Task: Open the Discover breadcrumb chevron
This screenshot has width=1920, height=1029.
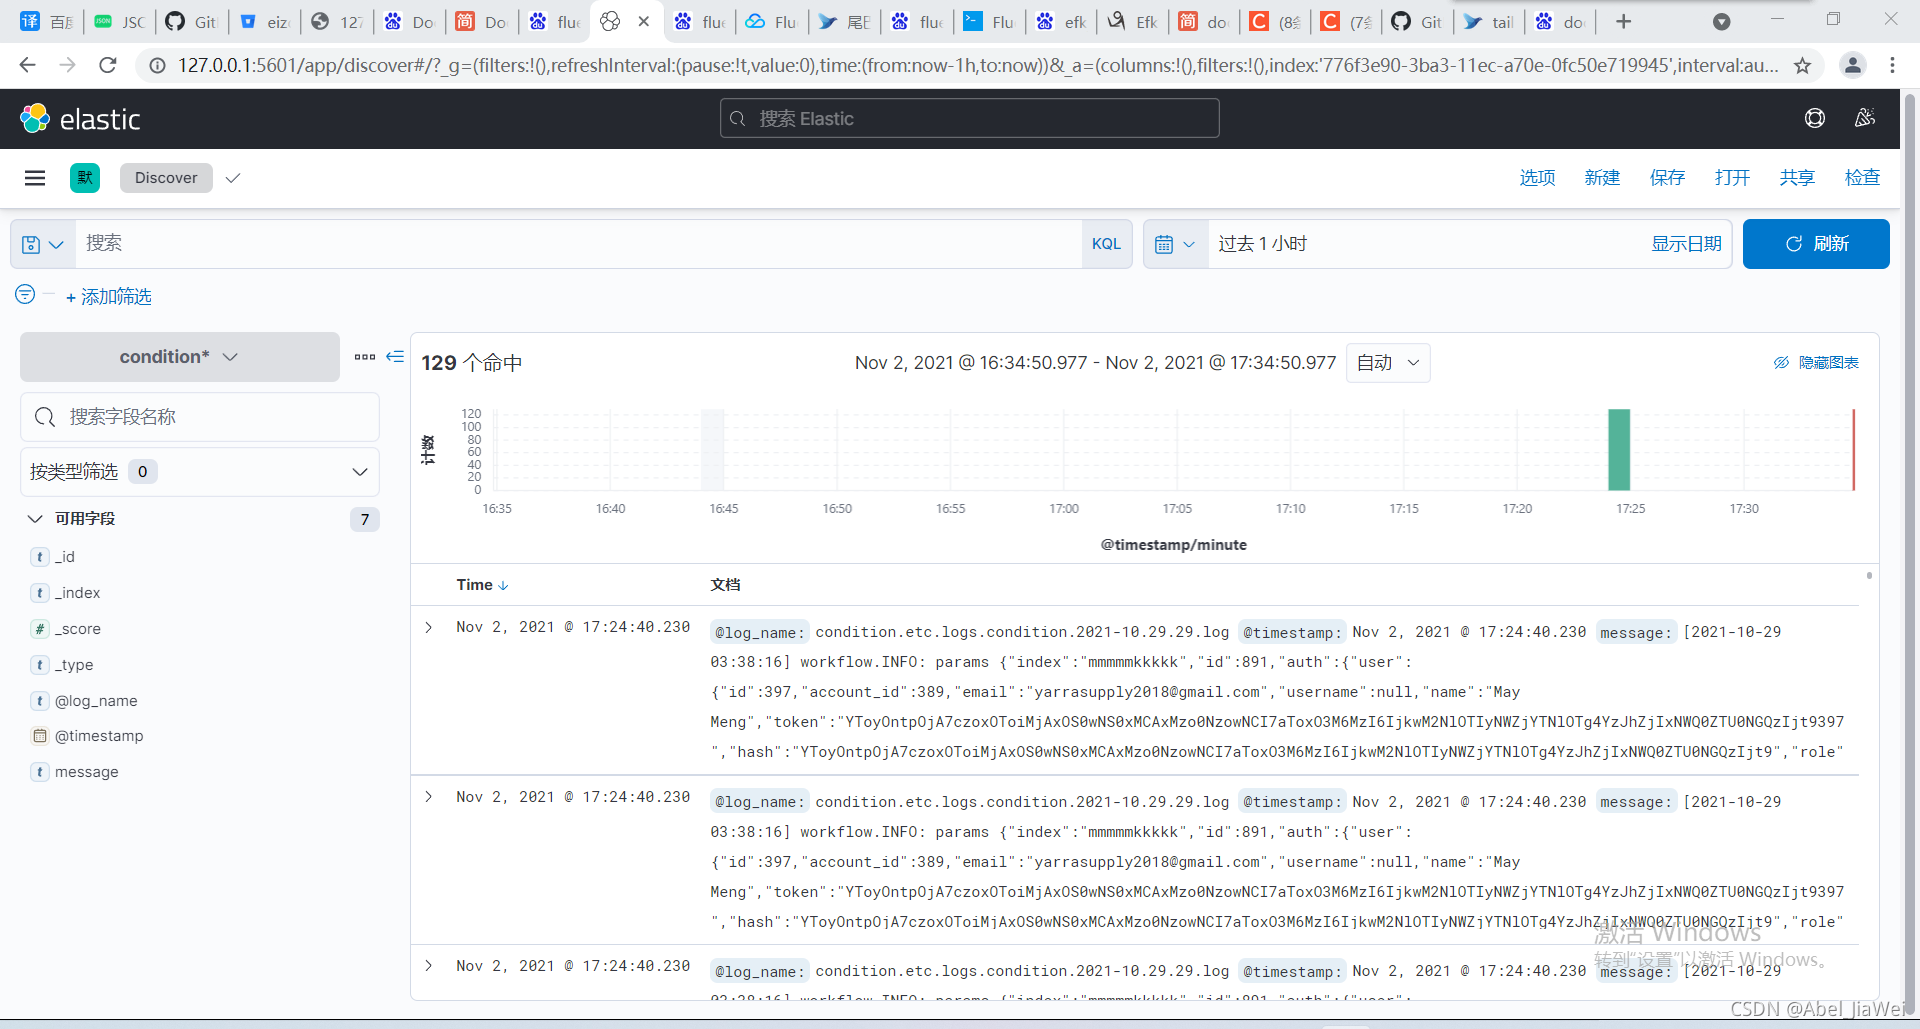Action: point(233,178)
